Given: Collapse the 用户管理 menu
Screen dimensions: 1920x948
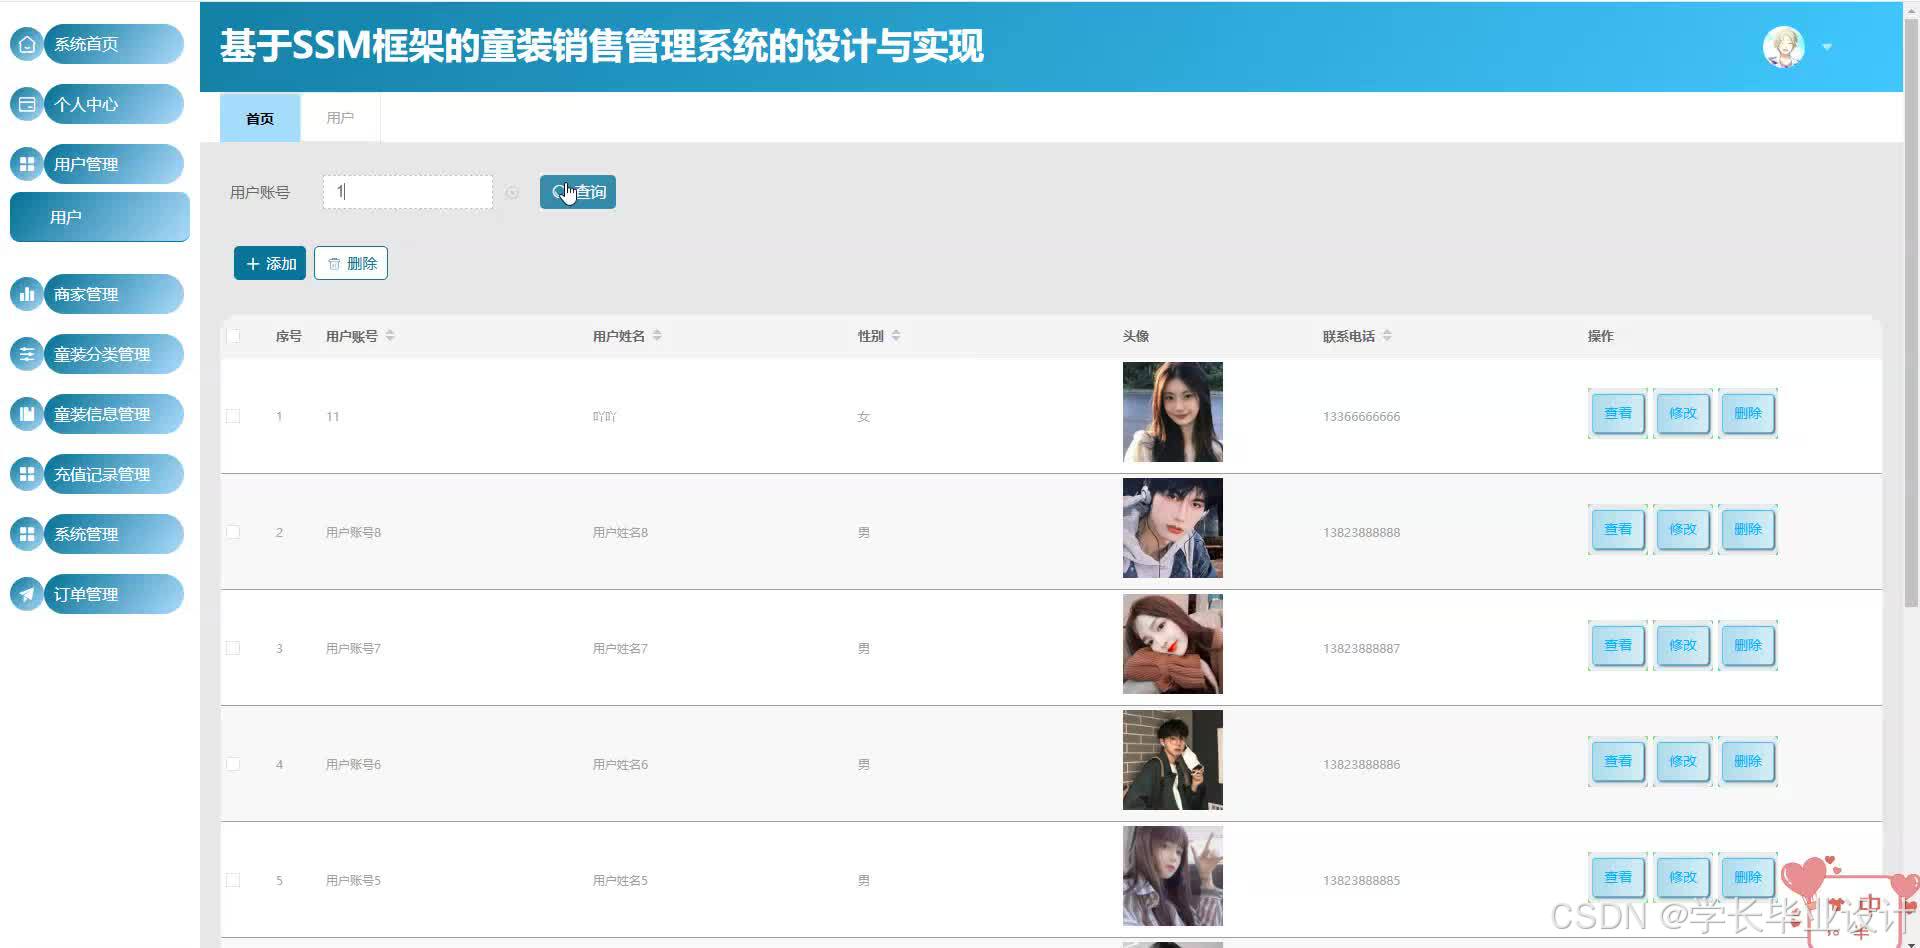Looking at the screenshot, I should [114, 164].
